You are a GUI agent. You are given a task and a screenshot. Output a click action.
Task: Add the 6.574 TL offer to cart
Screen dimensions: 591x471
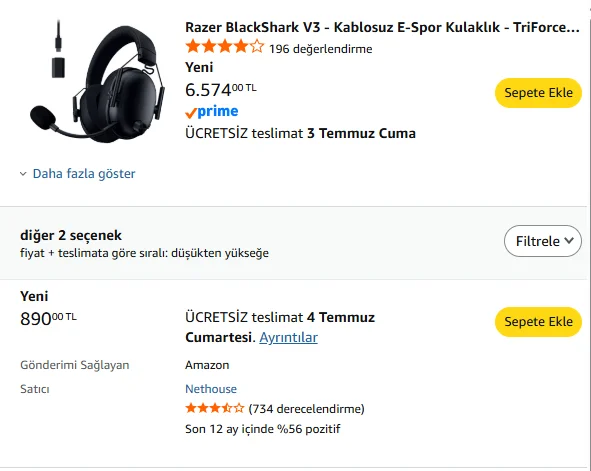538,93
